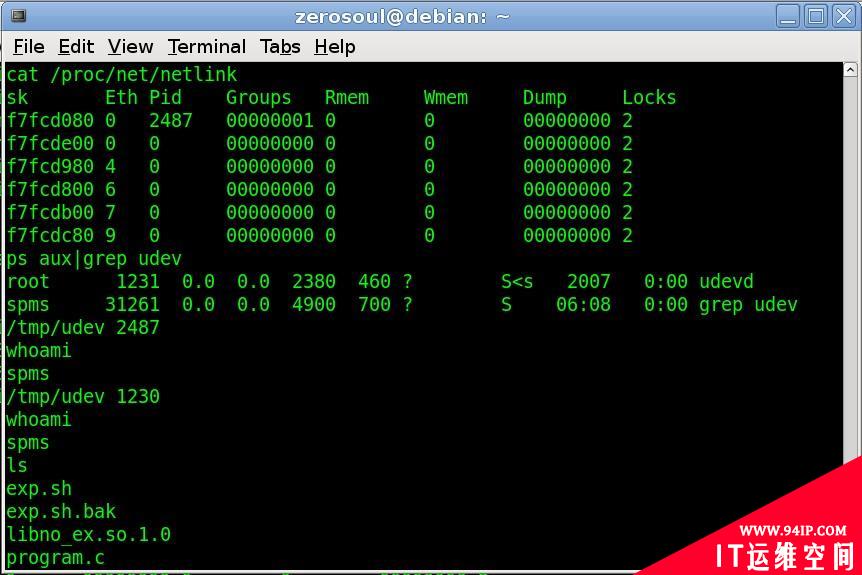Click the socket address f7fcd980
Image resolution: width=862 pixels, height=575 pixels.
50,167
